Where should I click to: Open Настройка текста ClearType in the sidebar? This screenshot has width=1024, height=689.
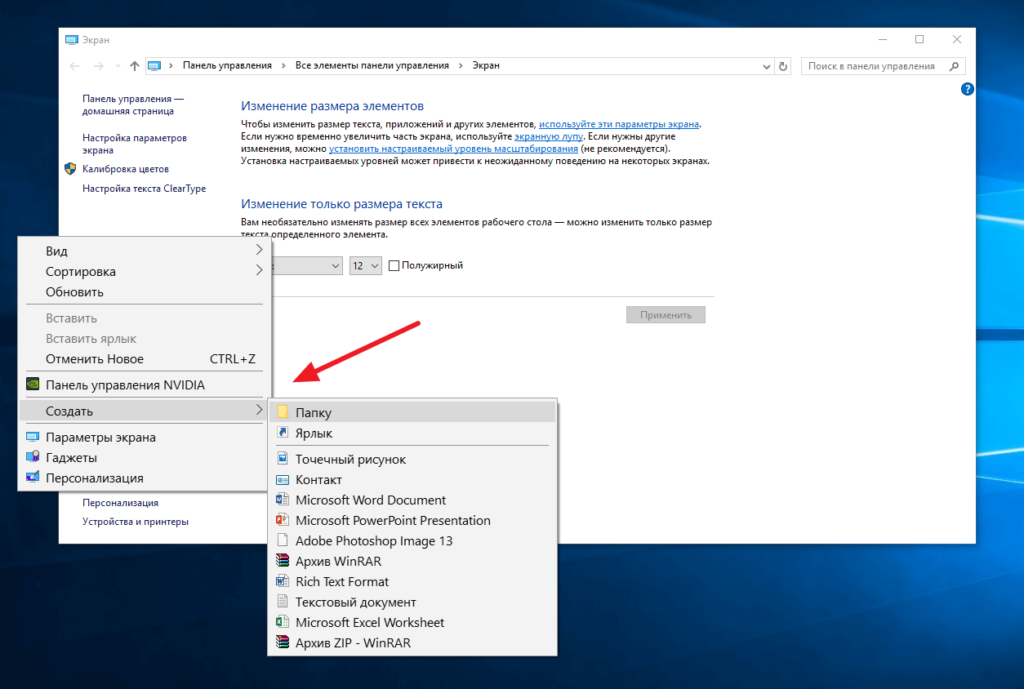pos(144,188)
